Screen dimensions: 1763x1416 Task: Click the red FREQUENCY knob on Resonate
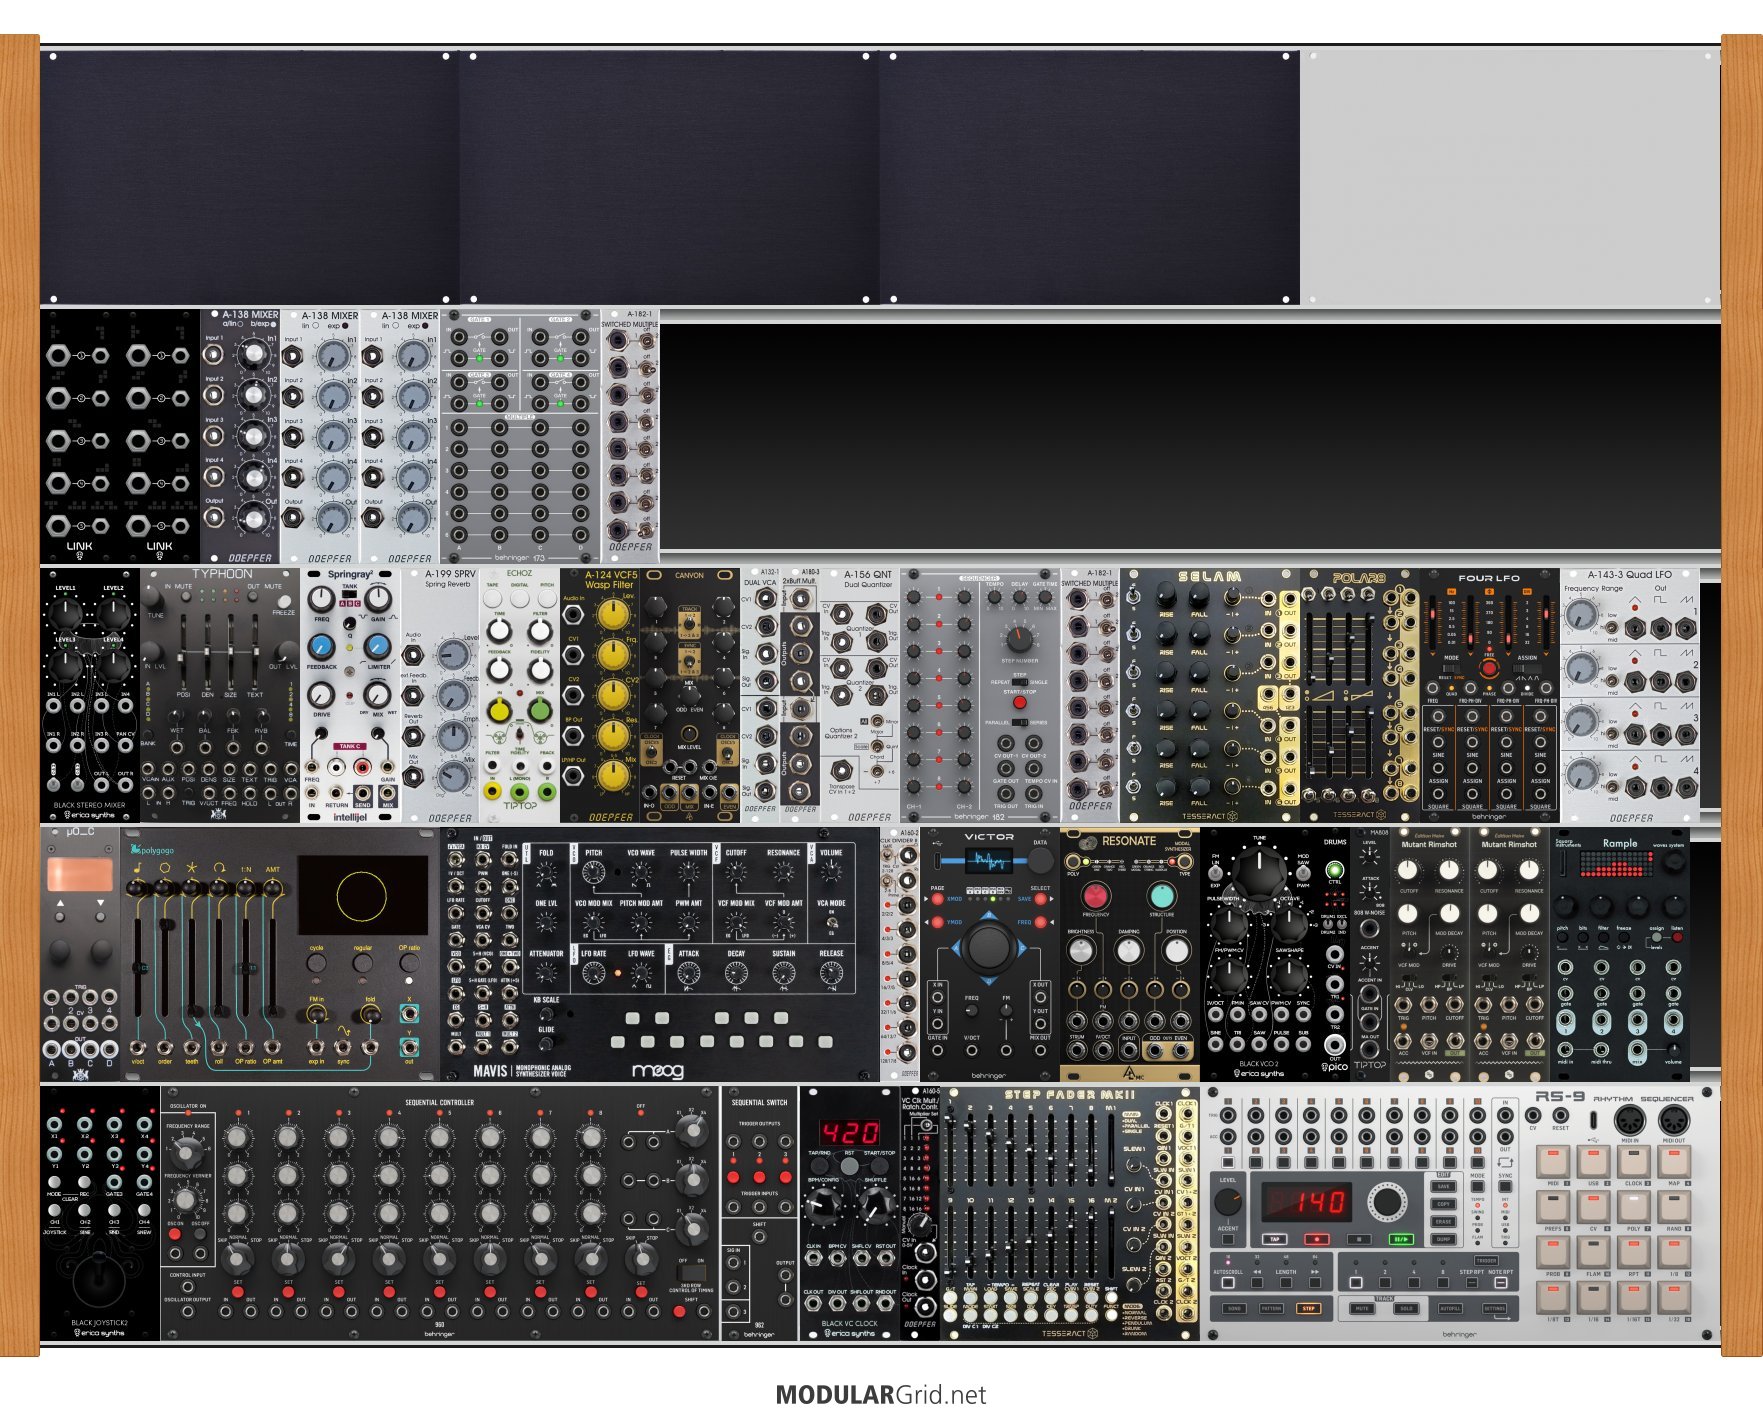point(1096,894)
